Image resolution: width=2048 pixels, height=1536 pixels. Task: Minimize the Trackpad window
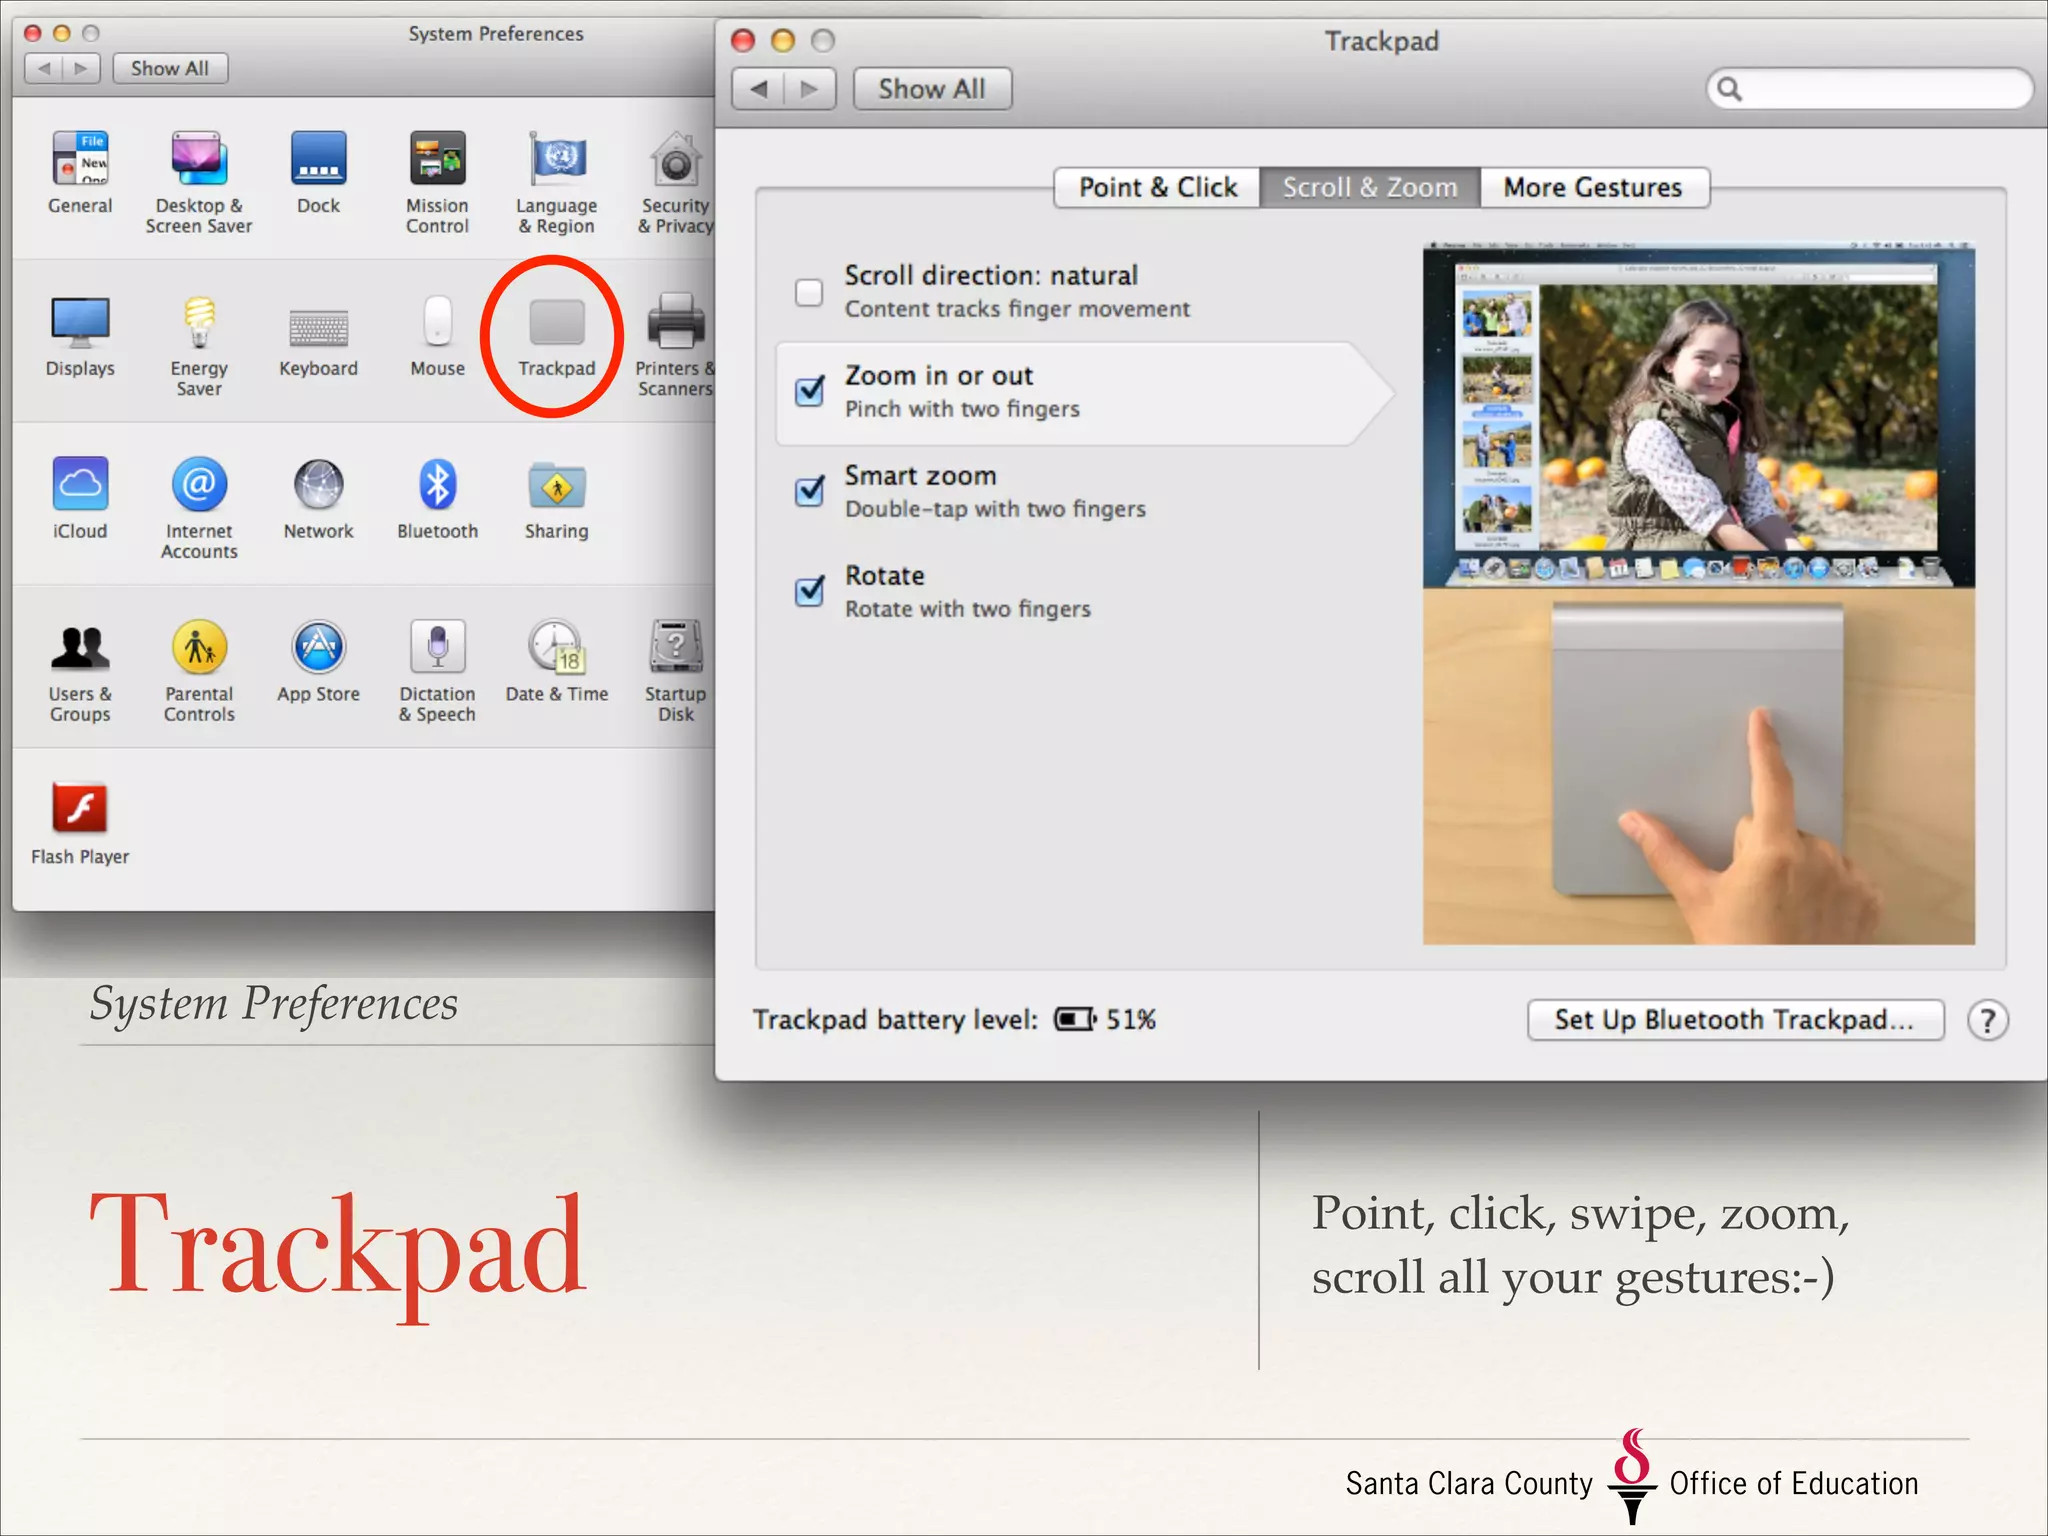tap(783, 41)
